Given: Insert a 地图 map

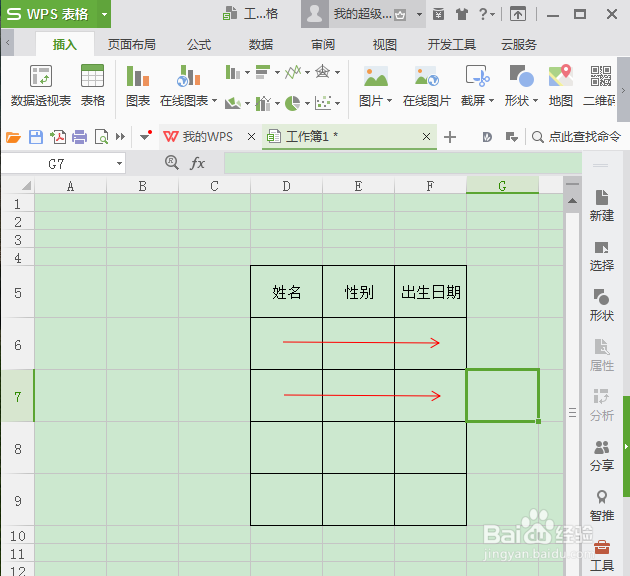Looking at the screenshot, I should click(x=560, y=86).
